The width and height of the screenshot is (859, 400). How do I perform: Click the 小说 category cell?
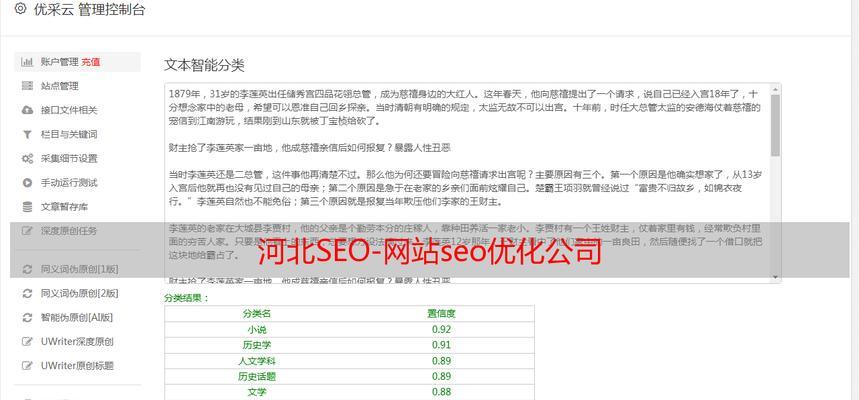tap(257, 329)
